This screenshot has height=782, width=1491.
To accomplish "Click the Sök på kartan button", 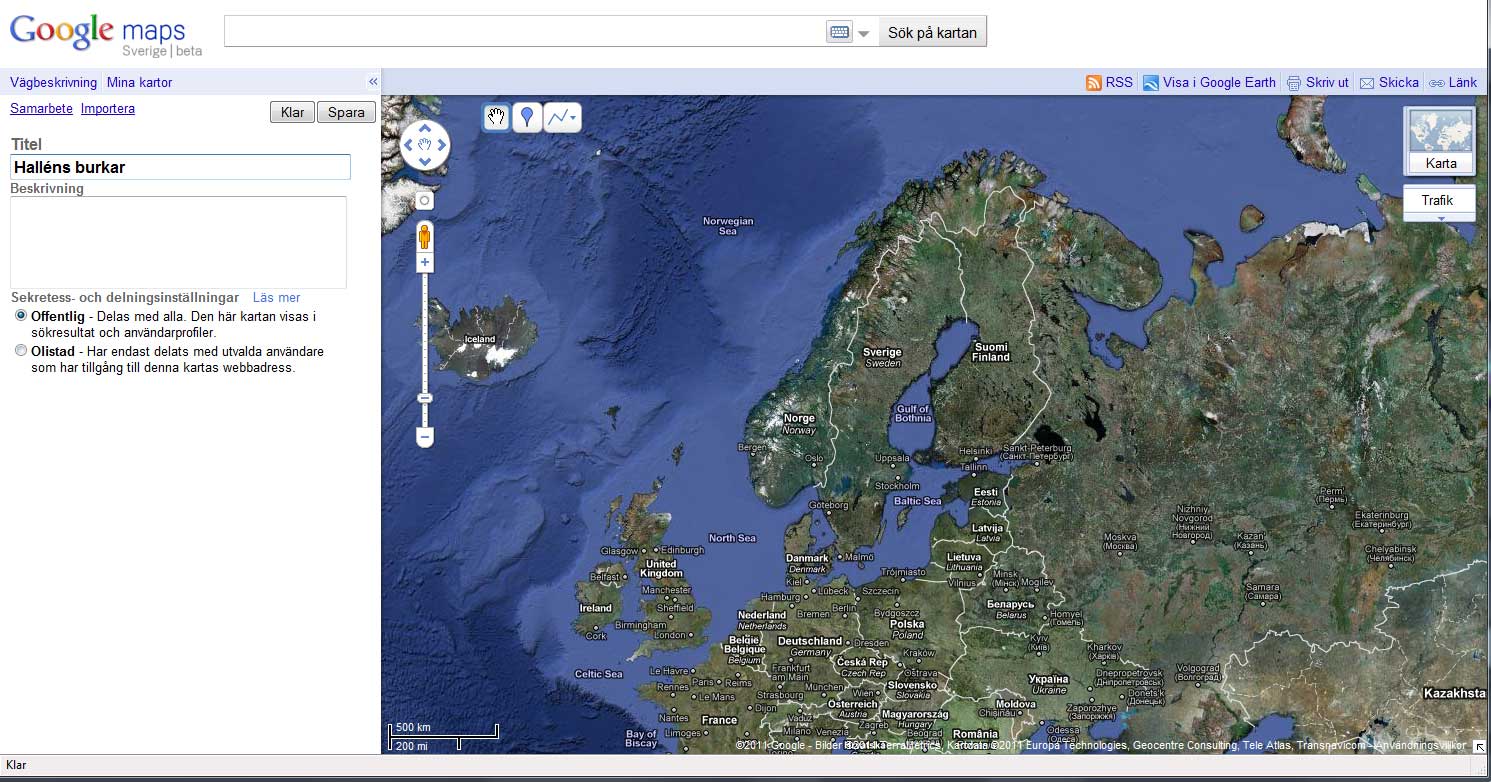I will coord(932,32).
